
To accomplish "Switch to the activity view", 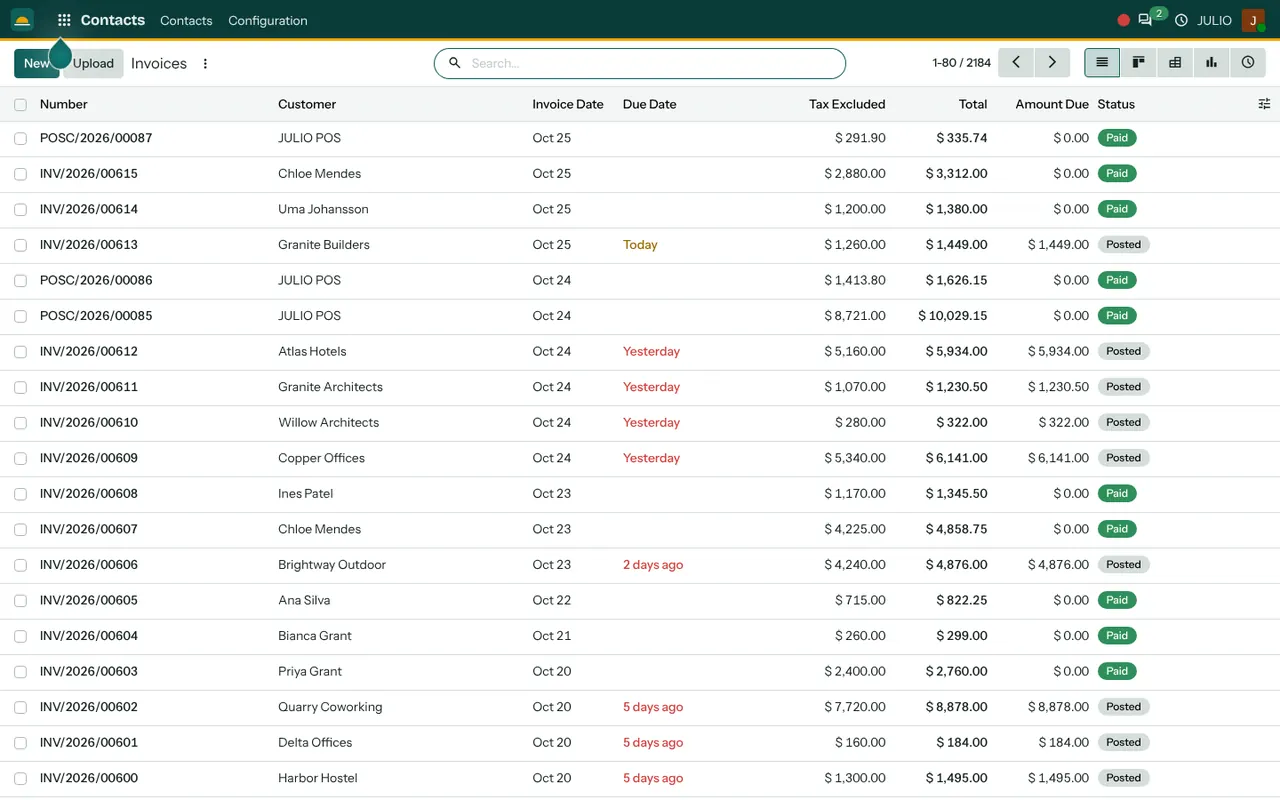I will pyautogui.click(x=1248, y=63).
